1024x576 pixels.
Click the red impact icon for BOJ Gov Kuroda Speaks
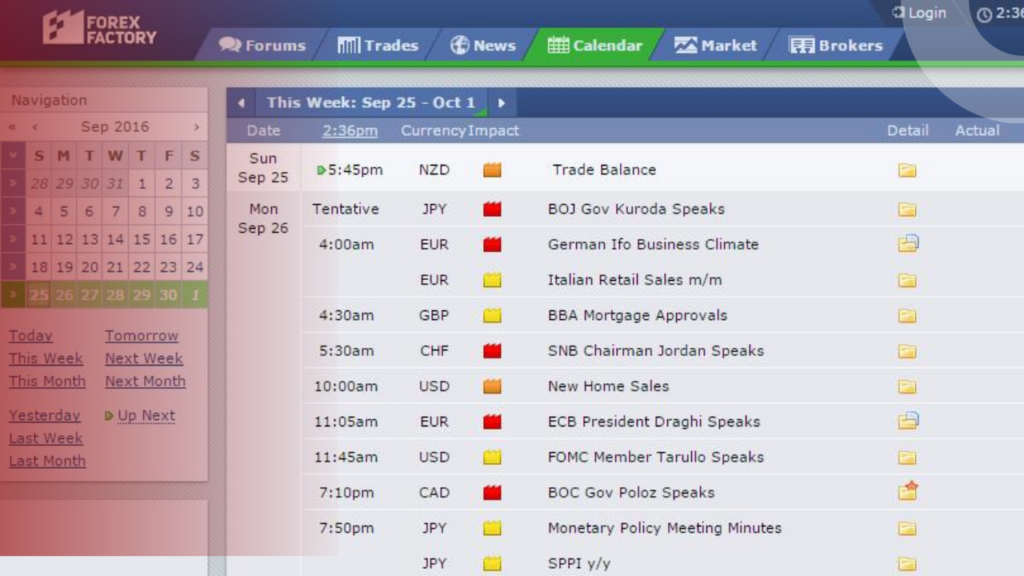pyautogui.click(x=492, y=209)
